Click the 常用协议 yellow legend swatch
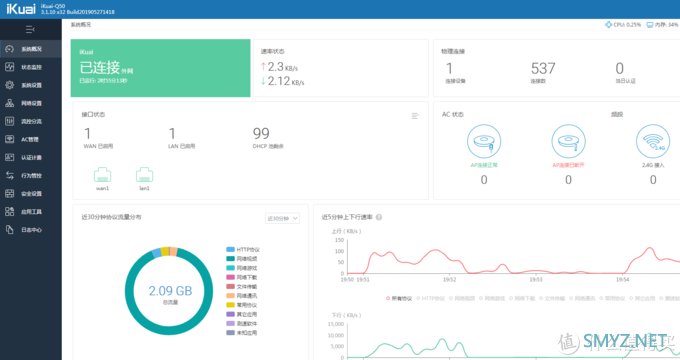The height and width of the screenshot is (360, 680). (x=231, y=305)
